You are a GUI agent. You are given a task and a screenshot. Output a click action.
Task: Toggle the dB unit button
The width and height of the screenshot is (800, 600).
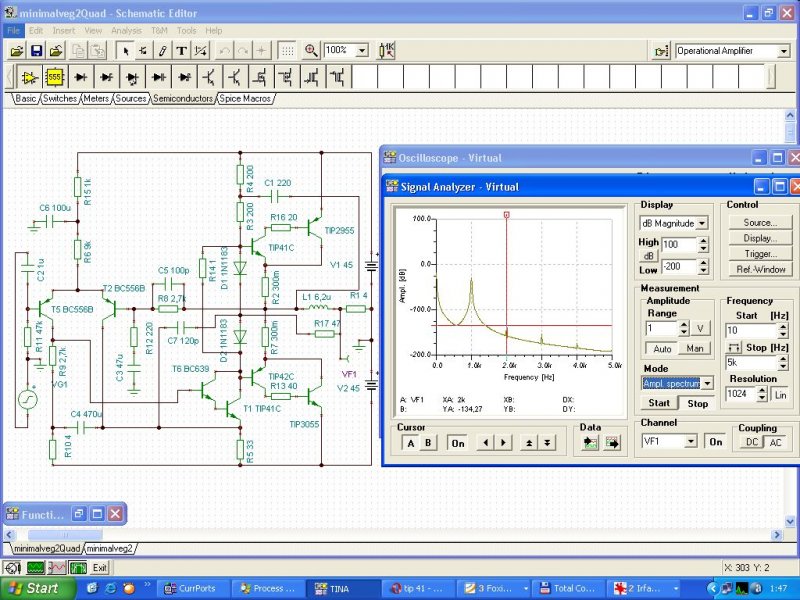point(648,256)
